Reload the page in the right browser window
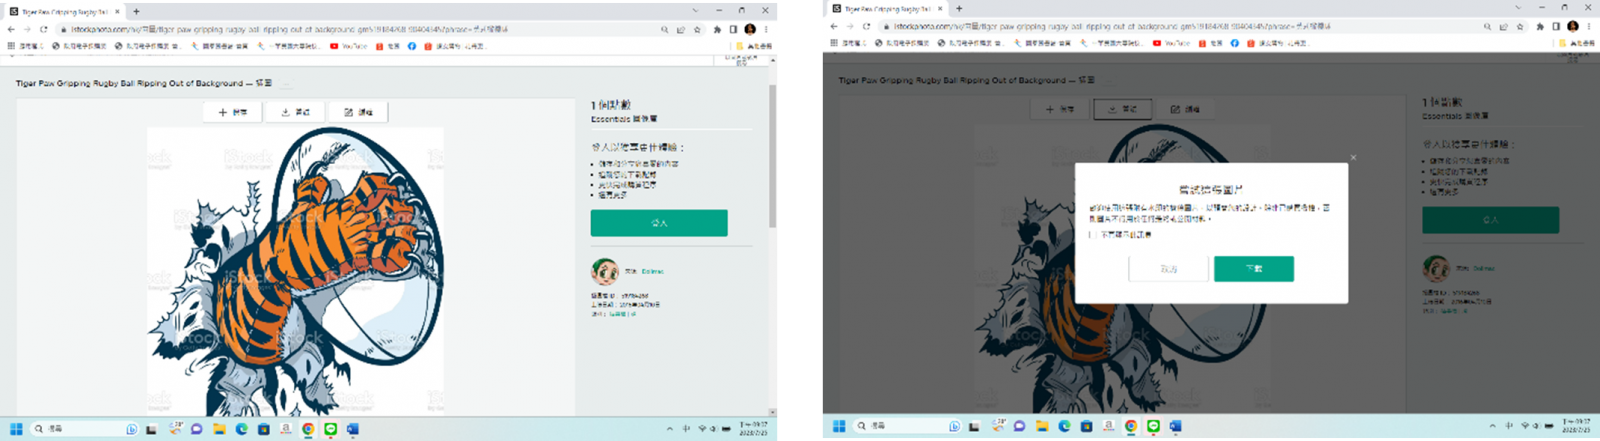Viewport: 1600px width, 441px height. pos(866,26)
